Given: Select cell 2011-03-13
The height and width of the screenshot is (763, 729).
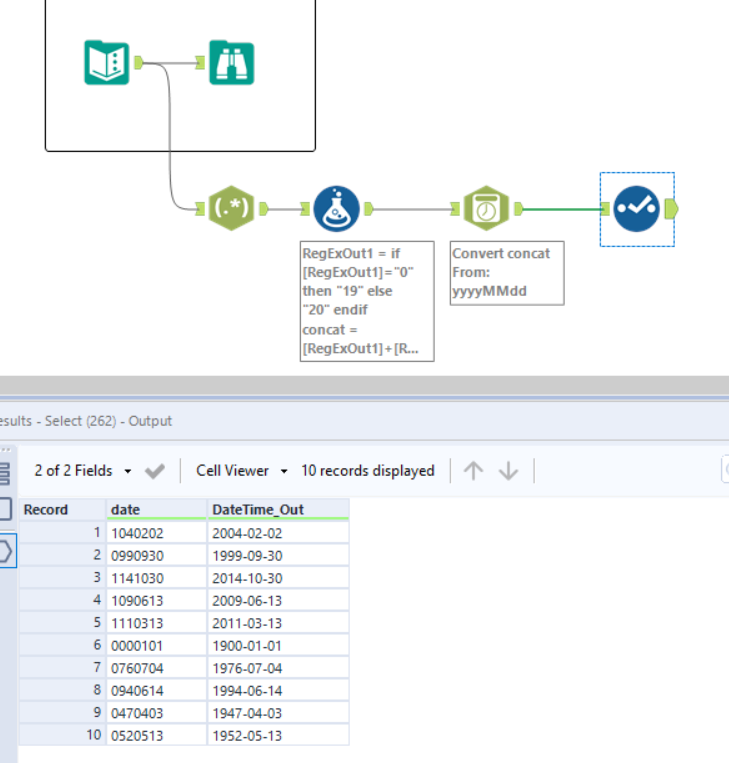Looking at the screenshot, I should (278, 623).
